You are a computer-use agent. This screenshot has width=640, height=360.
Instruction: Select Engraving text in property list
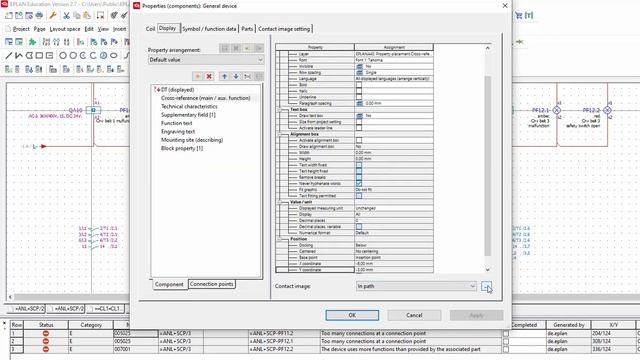click(x=178, y=131)
